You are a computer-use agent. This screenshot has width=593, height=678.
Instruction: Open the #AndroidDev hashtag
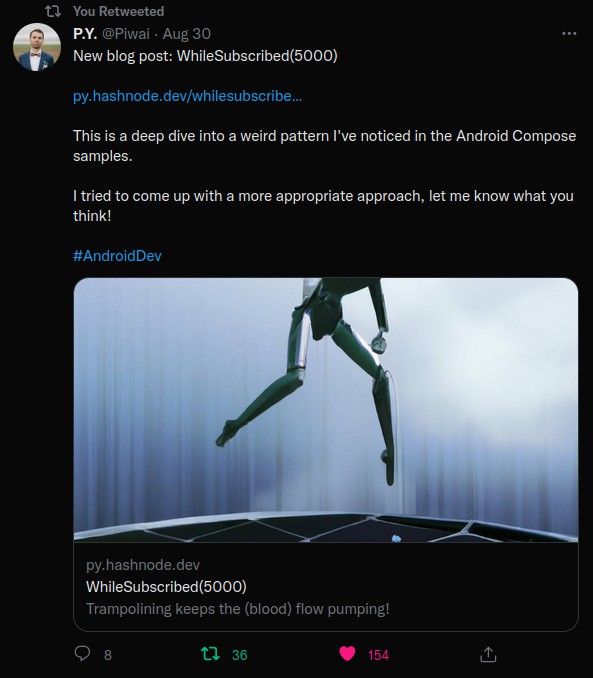click(117, 256)
